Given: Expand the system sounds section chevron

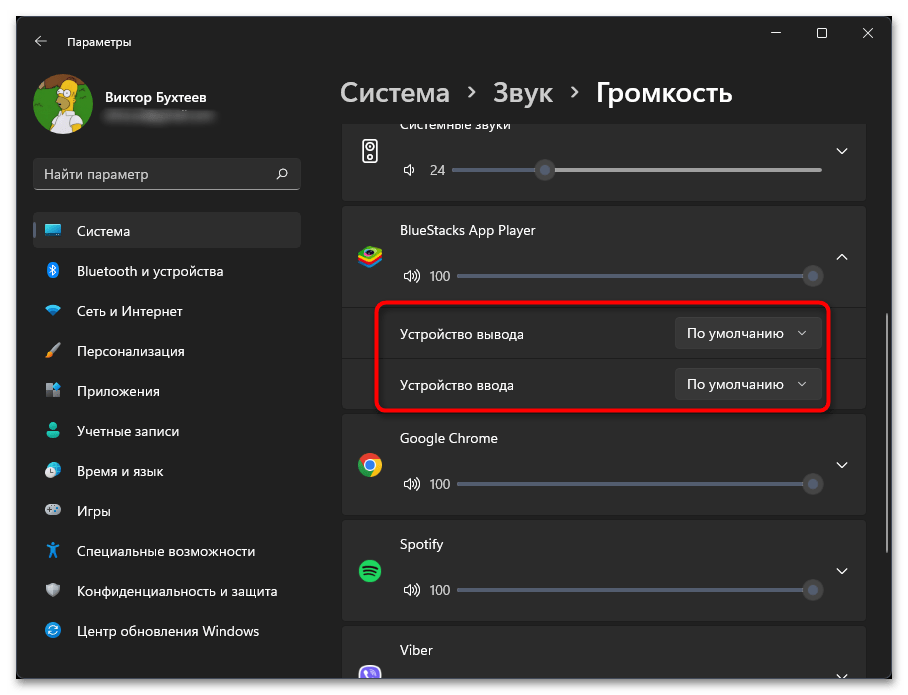Looking at the screenshot, I should (x=842, y=151).
